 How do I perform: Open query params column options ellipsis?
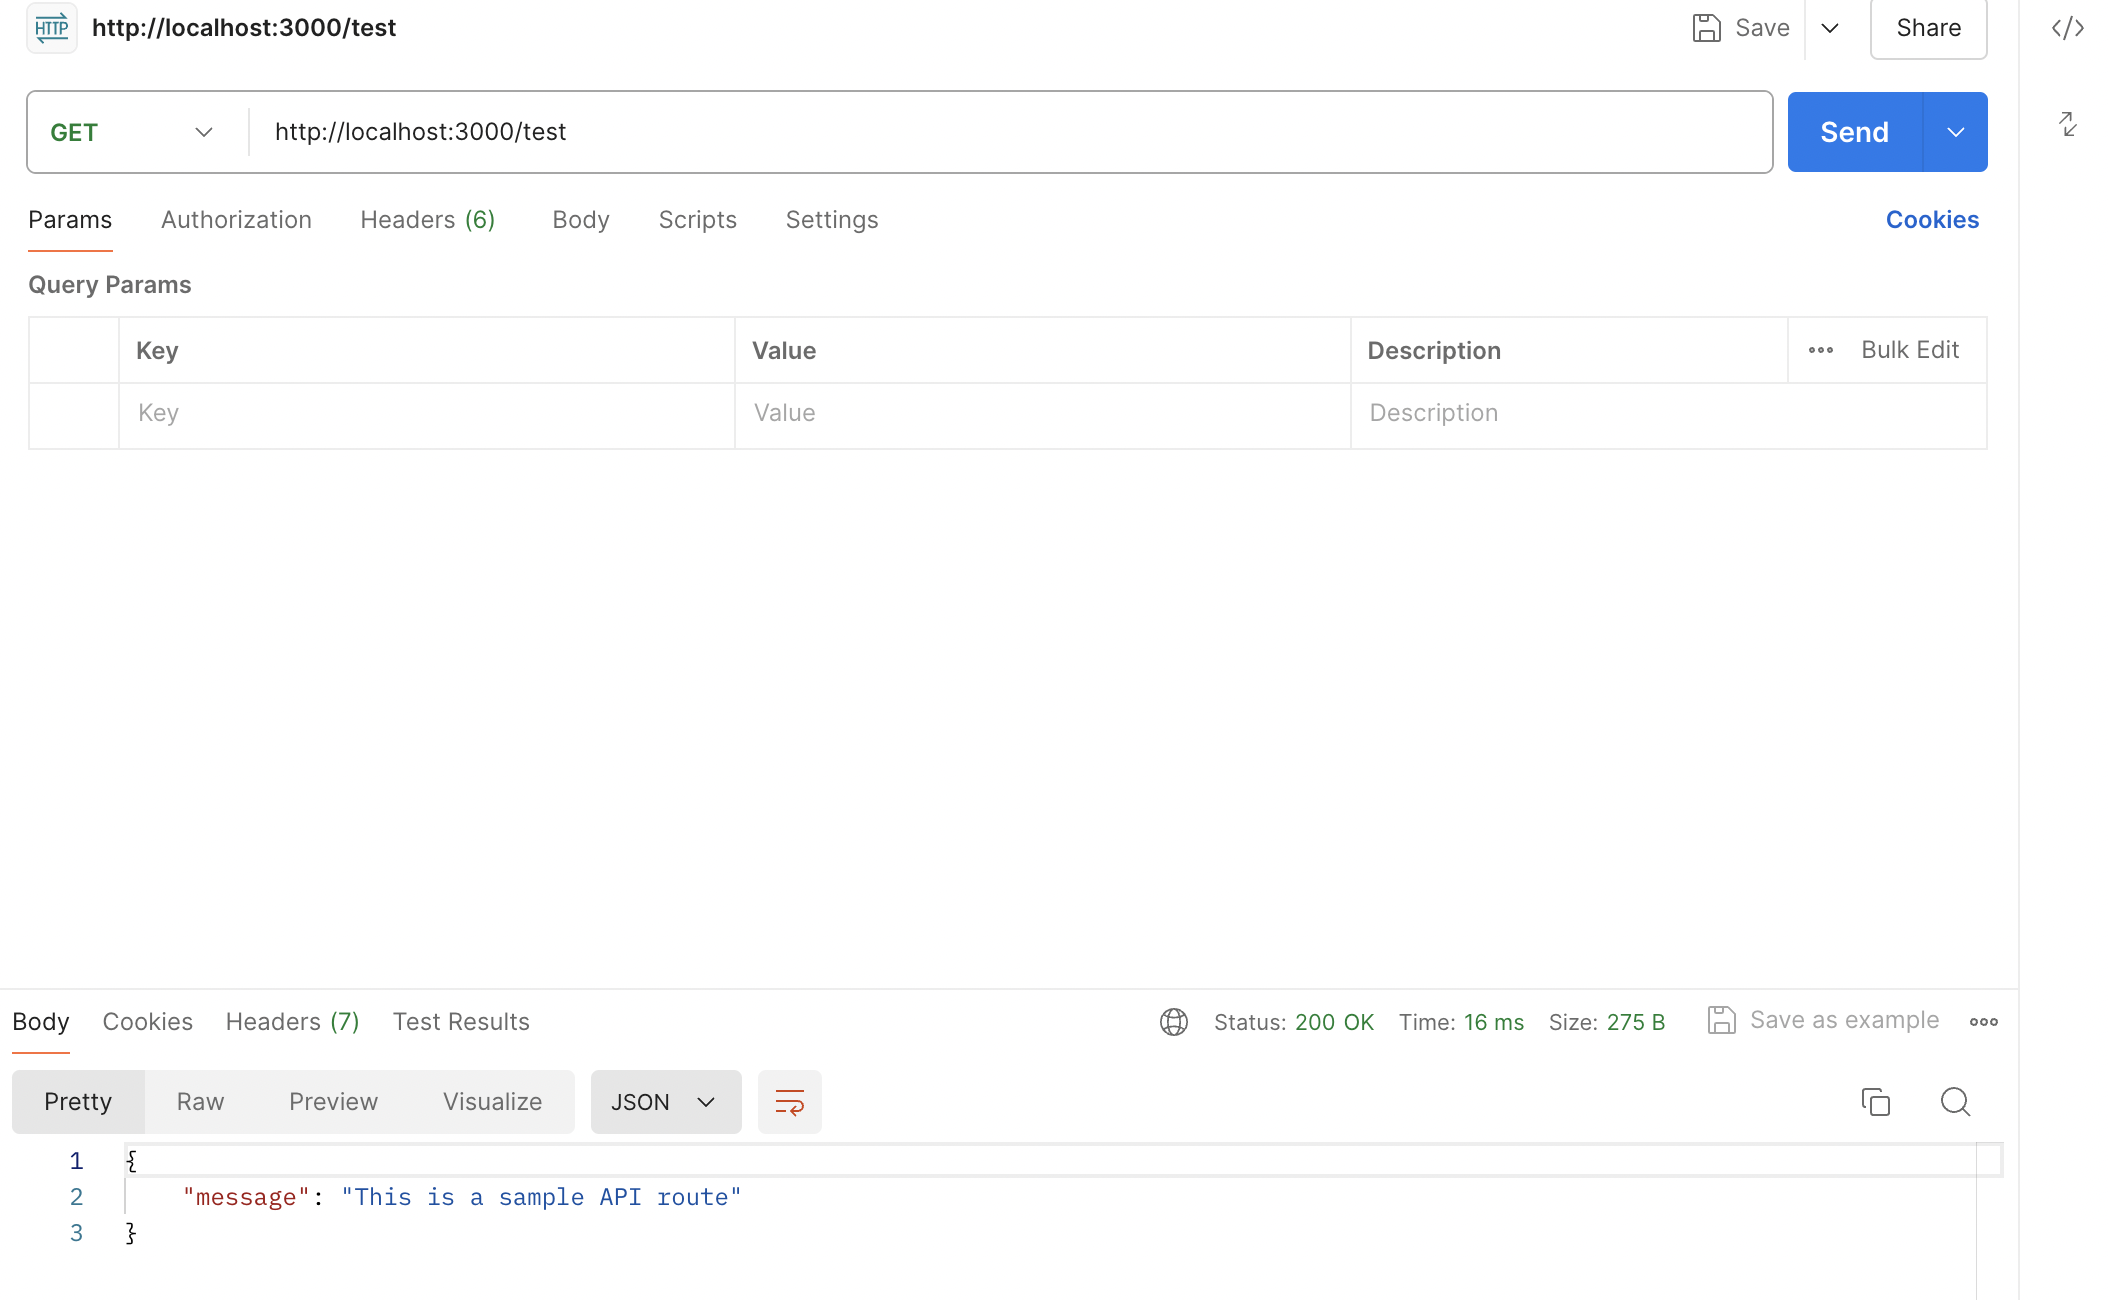[x=1820, y=350]
